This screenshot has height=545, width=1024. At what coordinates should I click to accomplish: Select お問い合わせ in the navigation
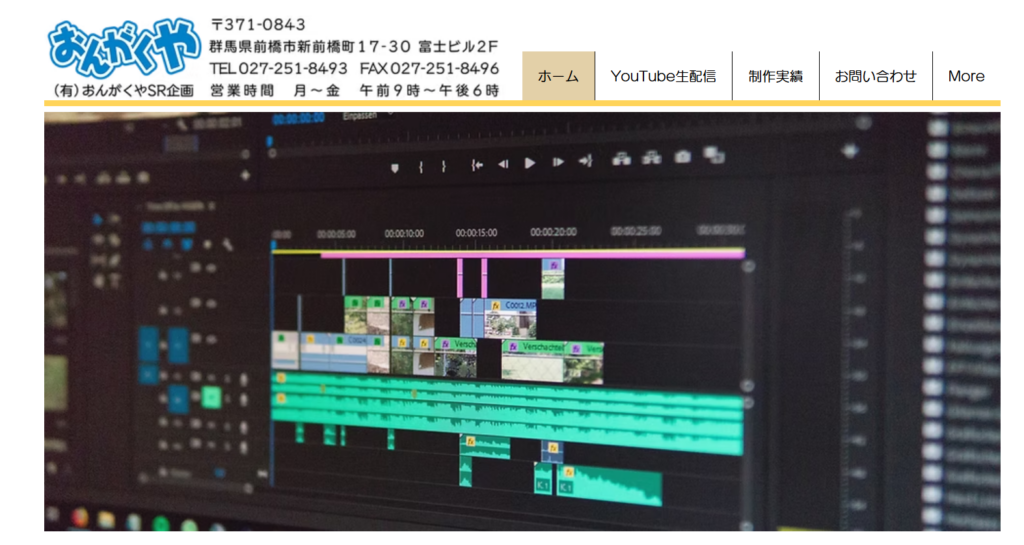(x=875, y=76)
